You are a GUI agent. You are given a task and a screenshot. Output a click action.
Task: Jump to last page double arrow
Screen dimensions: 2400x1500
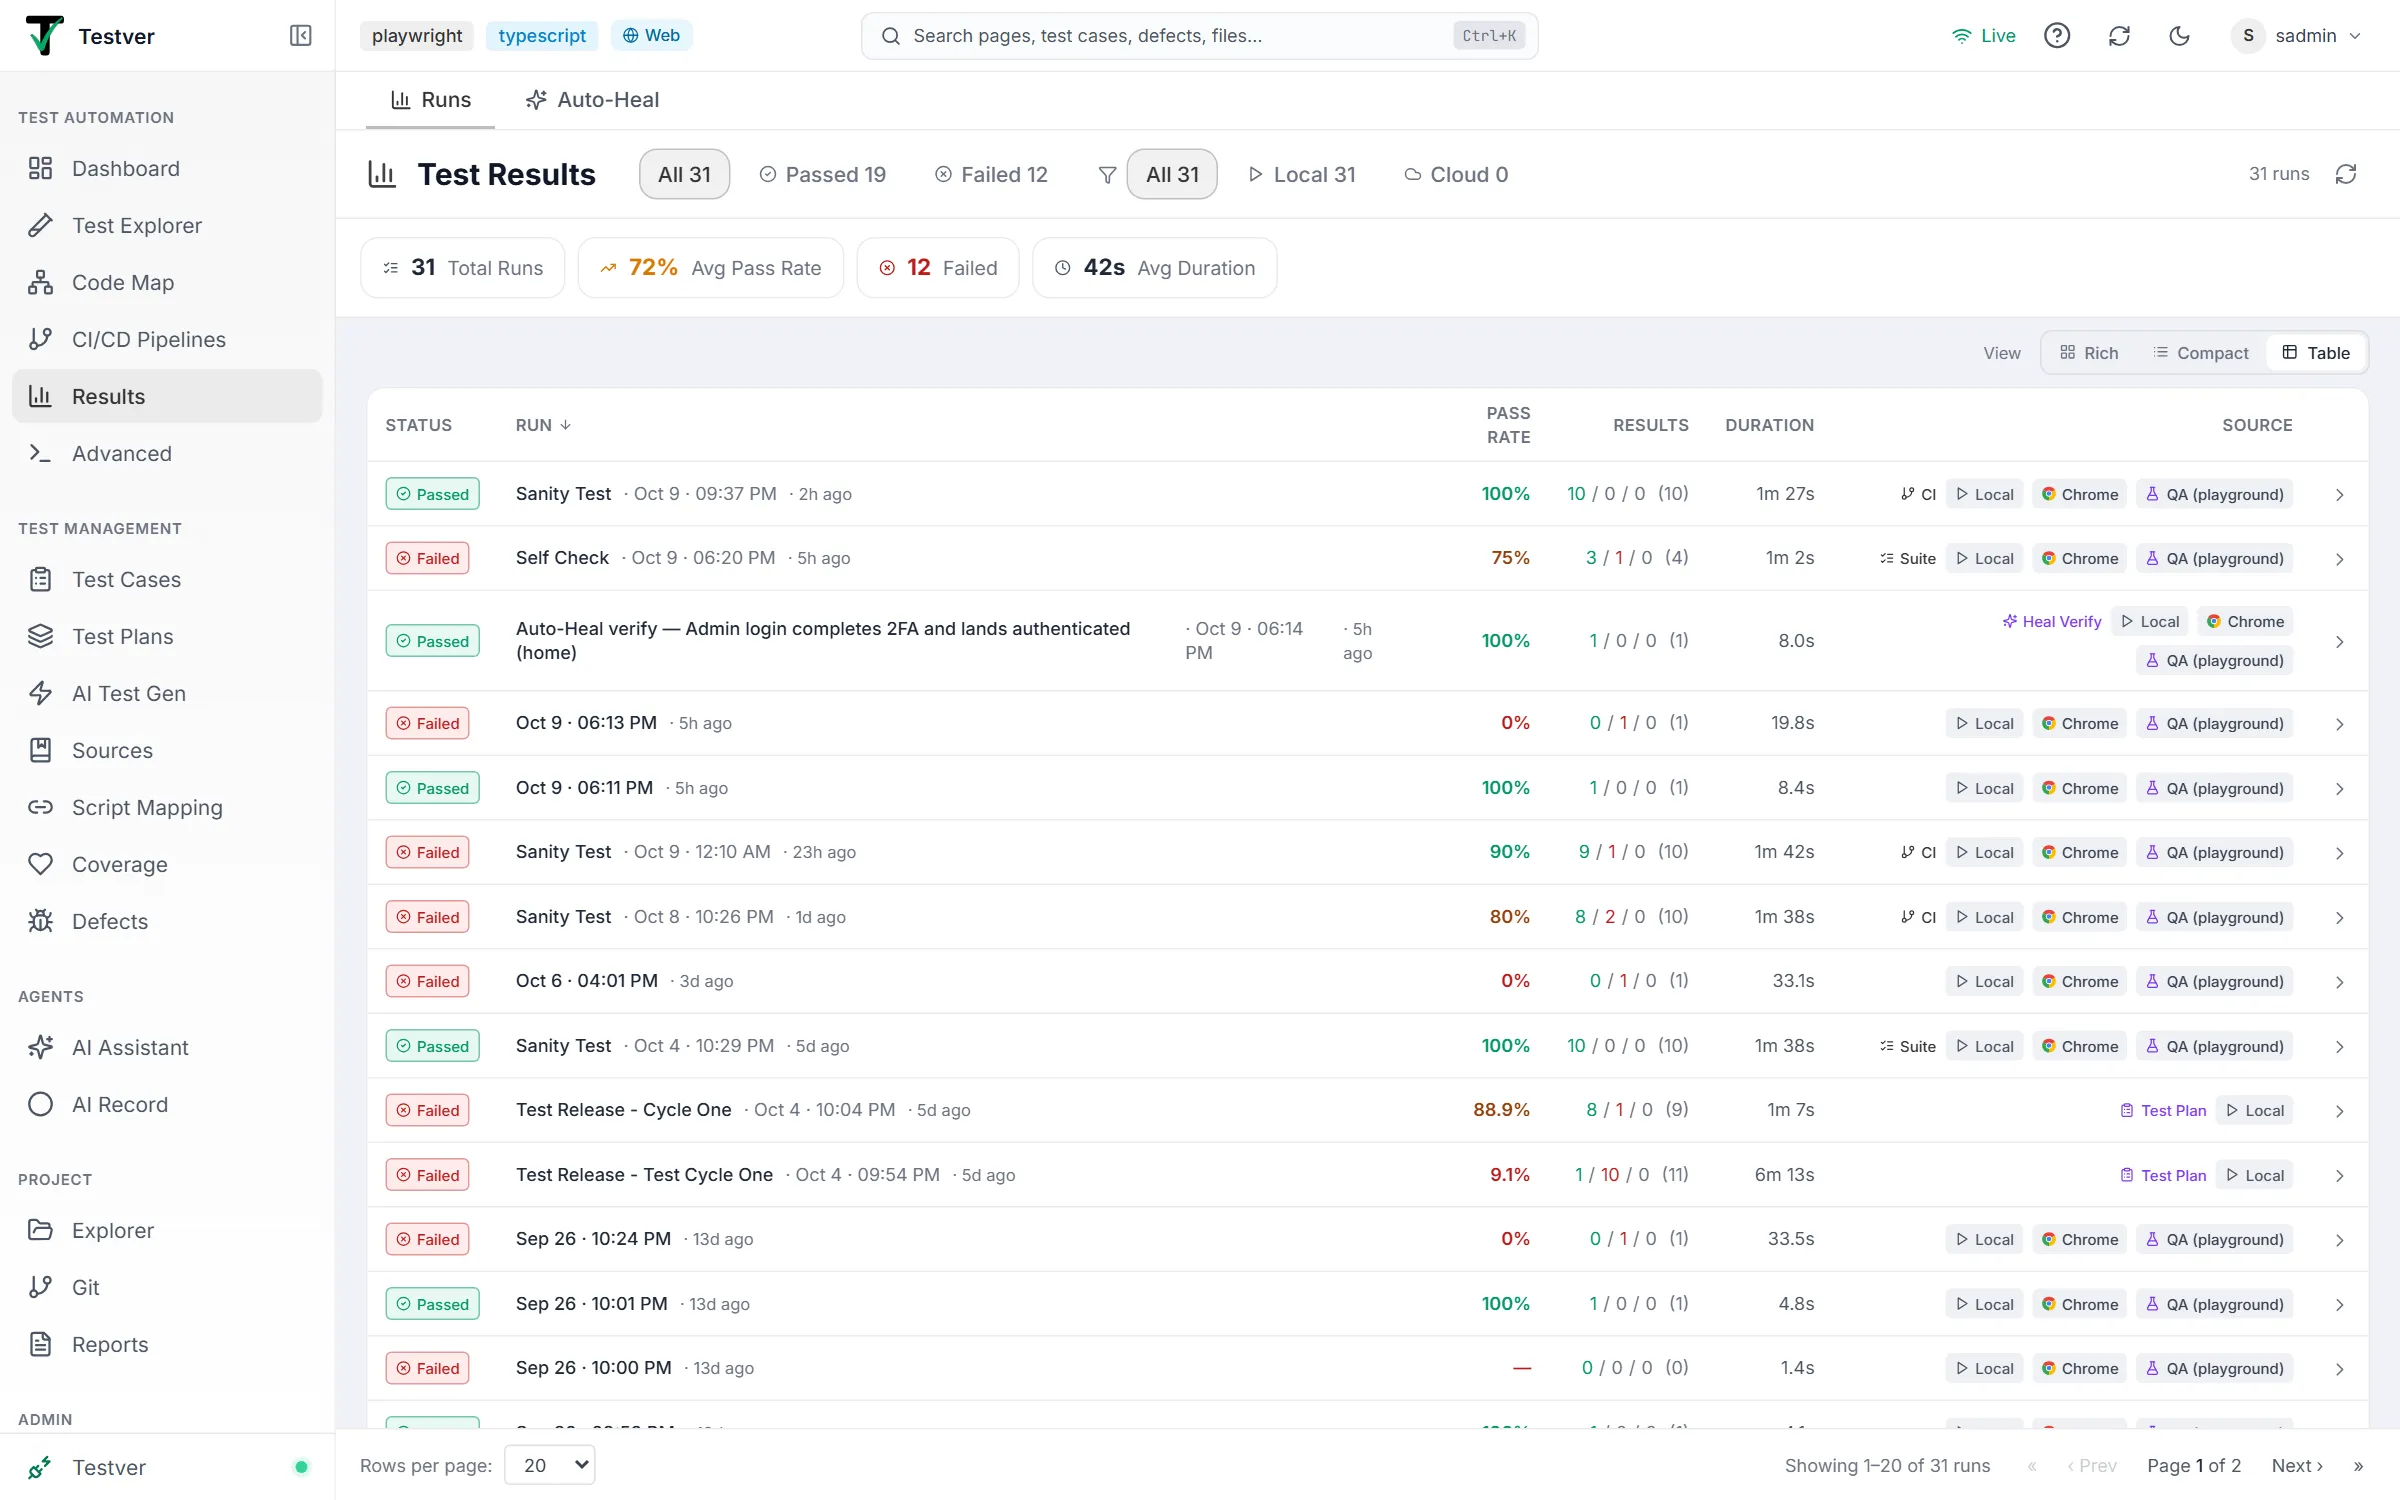point(2358,1466)
